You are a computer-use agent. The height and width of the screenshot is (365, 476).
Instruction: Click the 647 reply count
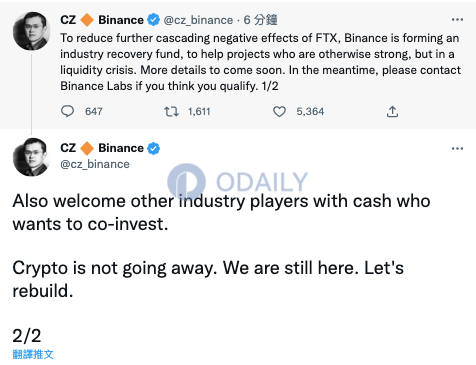tap(94, 111)
